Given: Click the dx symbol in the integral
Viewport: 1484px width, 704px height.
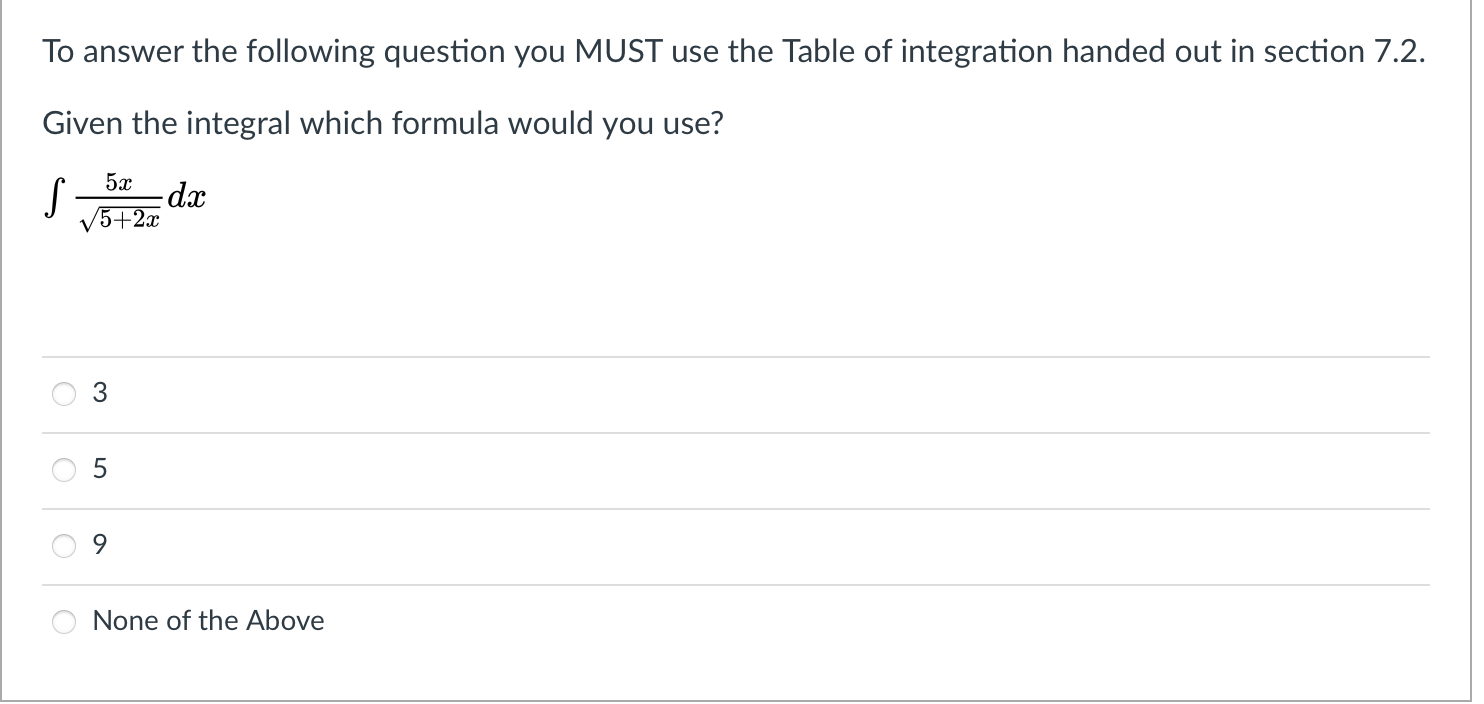Looking at the screenshot, I should point(190,197).
